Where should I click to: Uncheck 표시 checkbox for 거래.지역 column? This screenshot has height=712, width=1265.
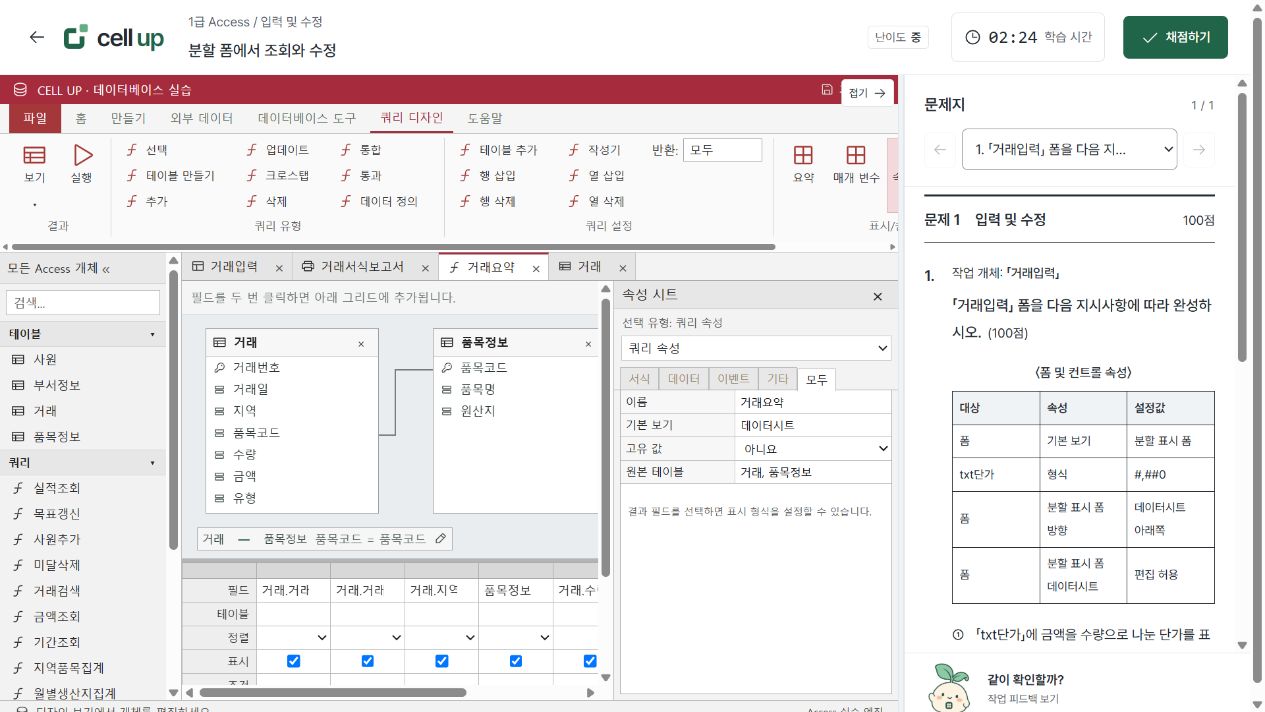point(441,661)
